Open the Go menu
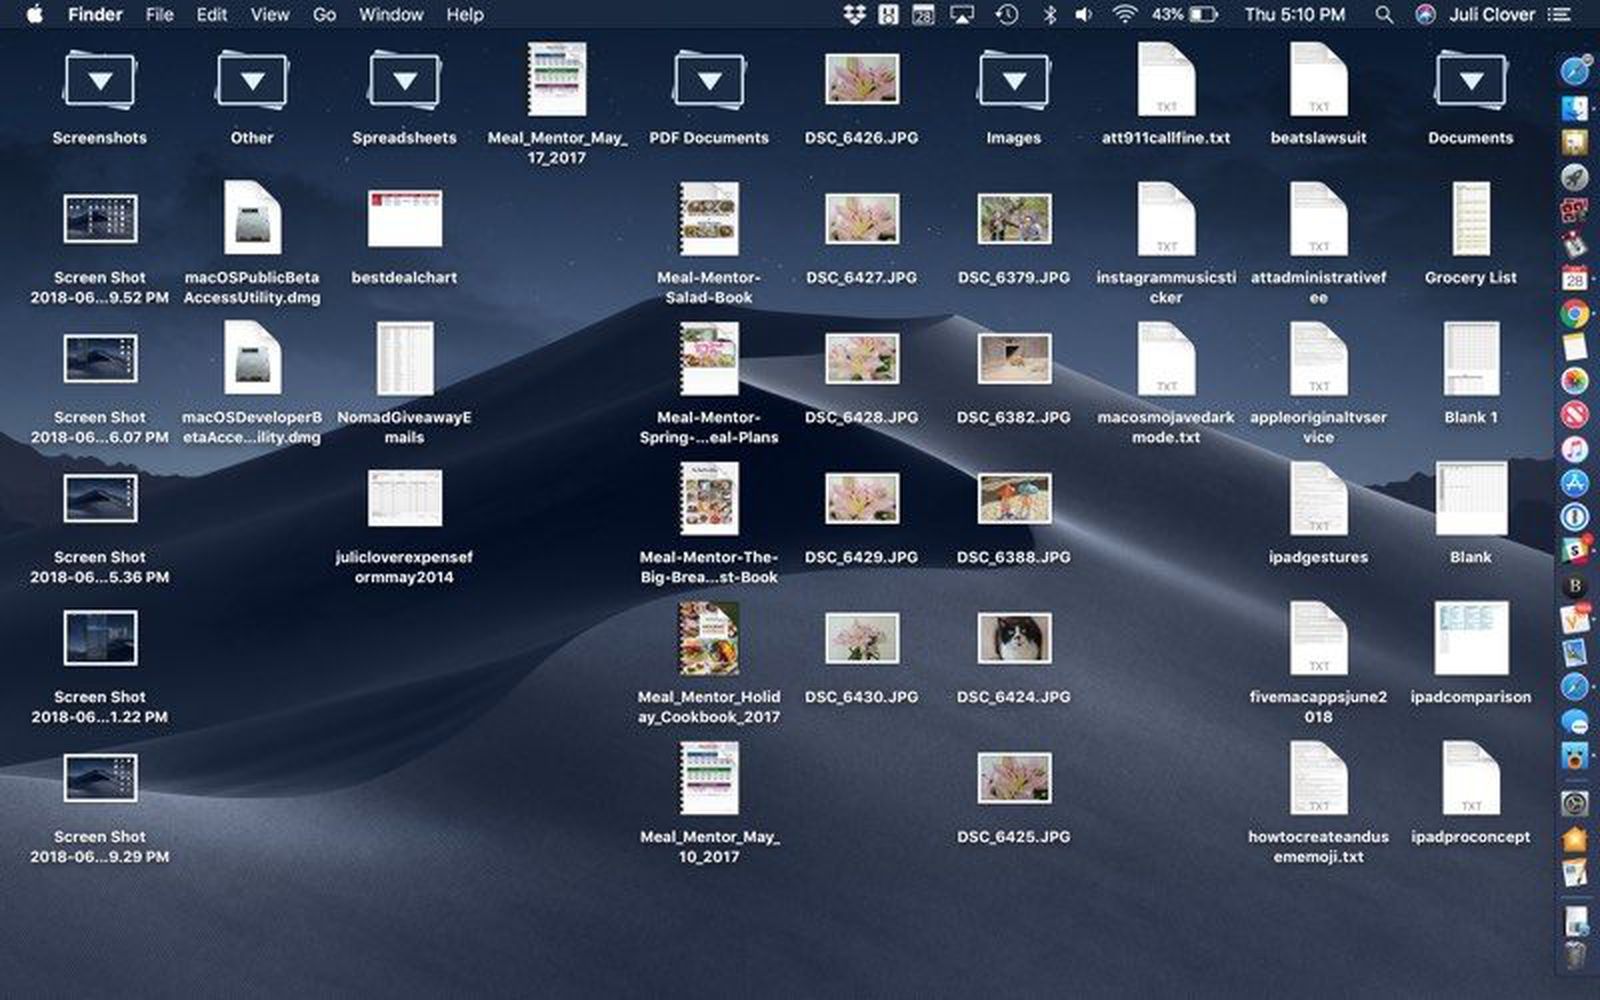1600x1000 pixels. coord(324,15)
